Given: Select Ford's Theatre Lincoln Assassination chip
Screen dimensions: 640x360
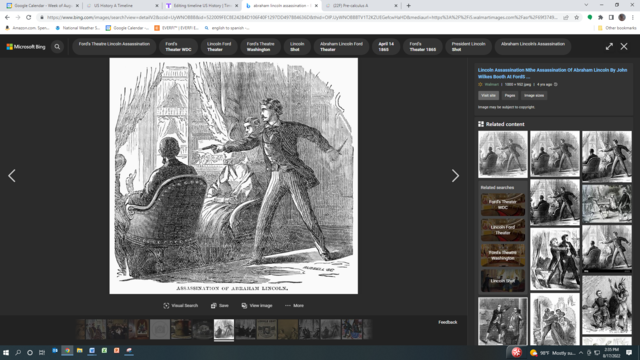Looking at the screenshot, I should pyautogui.click(x=114, y=47).
